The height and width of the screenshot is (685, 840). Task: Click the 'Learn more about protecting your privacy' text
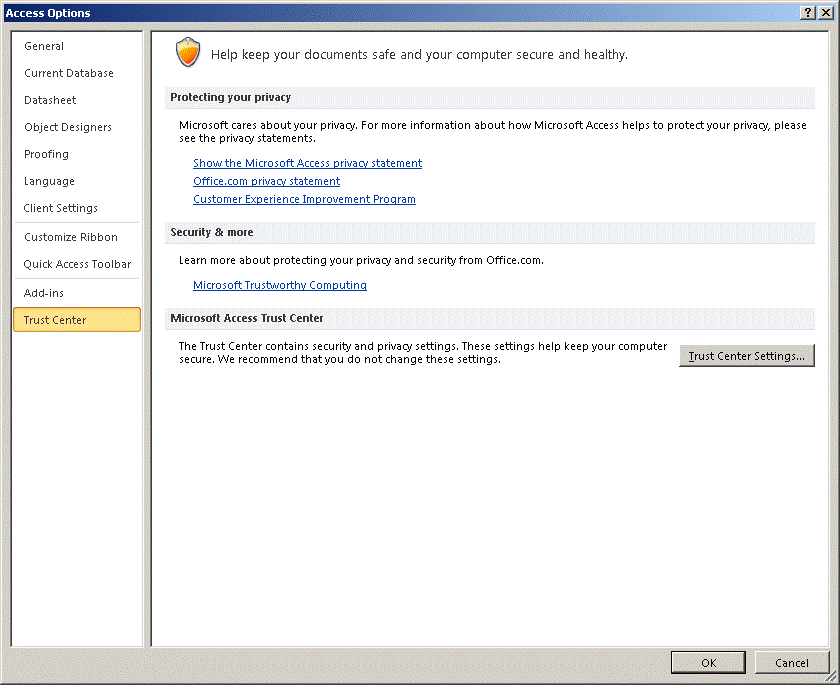pyautogui.click(x=361, y=260)
